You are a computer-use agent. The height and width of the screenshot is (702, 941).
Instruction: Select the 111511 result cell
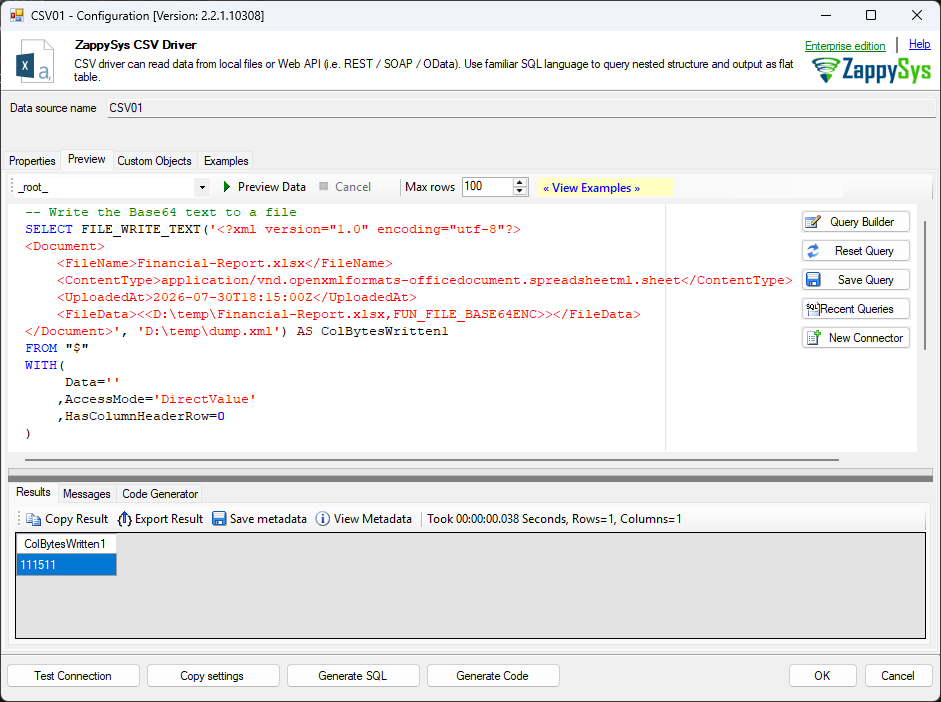pyautogui.click(x=66, y=565)
